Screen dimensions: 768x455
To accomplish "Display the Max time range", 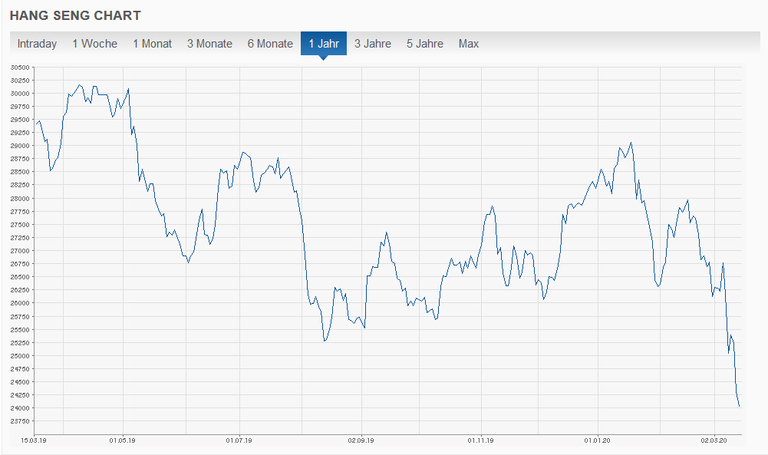I will click(x=468, y=44).
